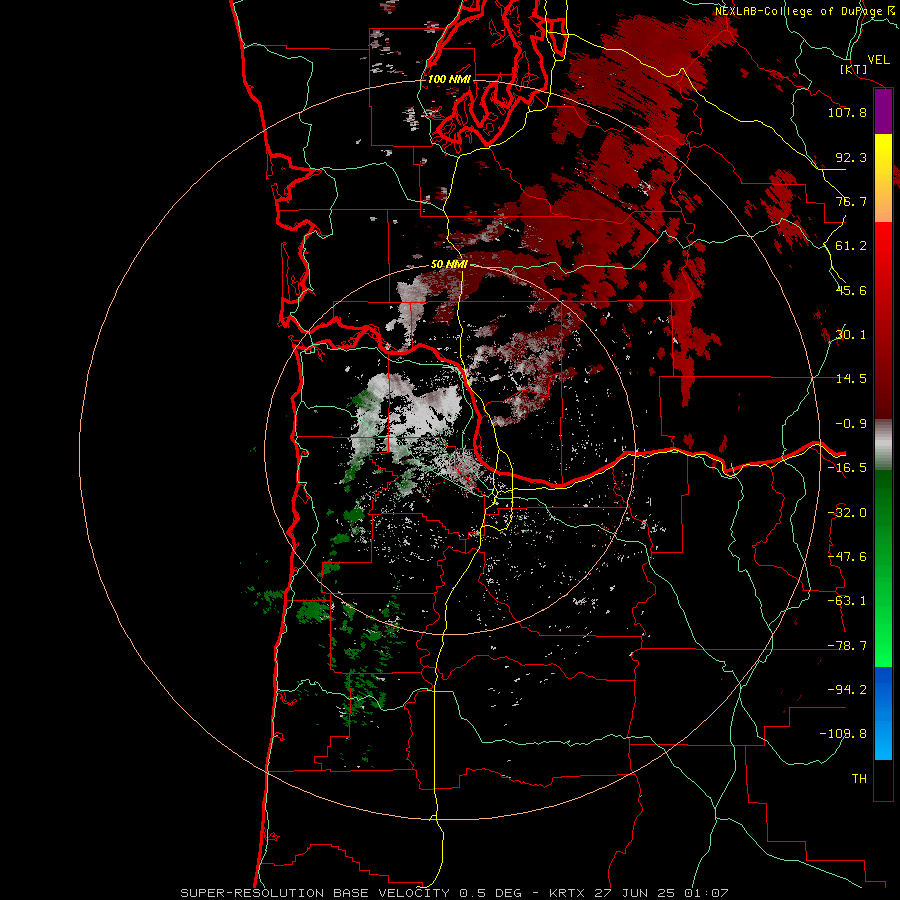
Task: Click the 50 NMI range ring label
Action: click(x=449, y=264)
